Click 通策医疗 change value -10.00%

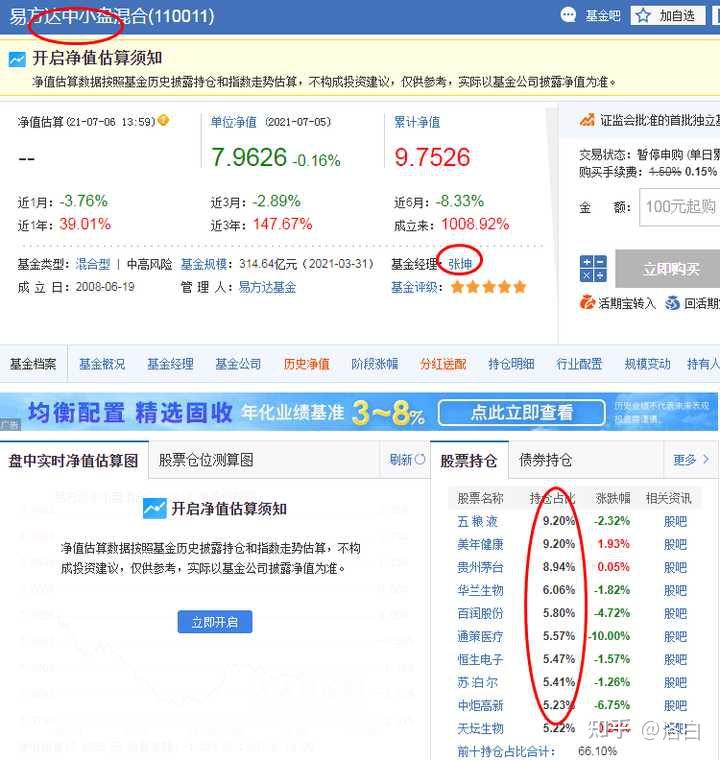click(609, 636)
